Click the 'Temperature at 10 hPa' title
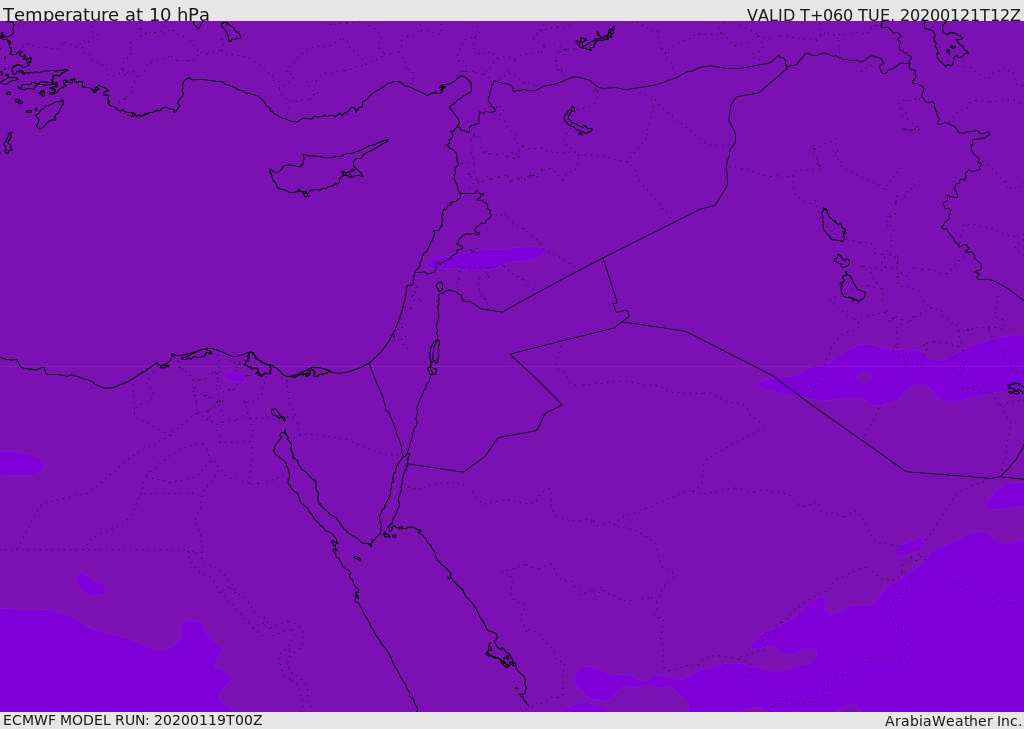The image size is (1024, 729). pos(106,14)
